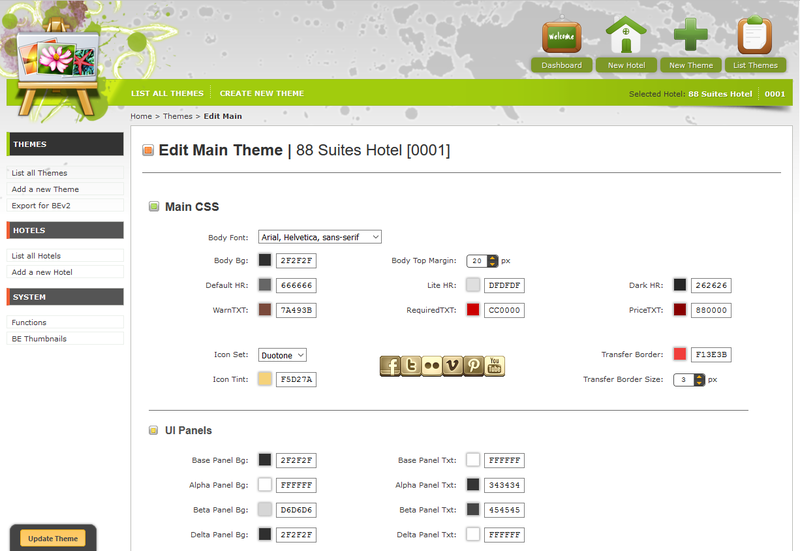
Task: Click the YouTube social icon preview
Action: point(495,366)
